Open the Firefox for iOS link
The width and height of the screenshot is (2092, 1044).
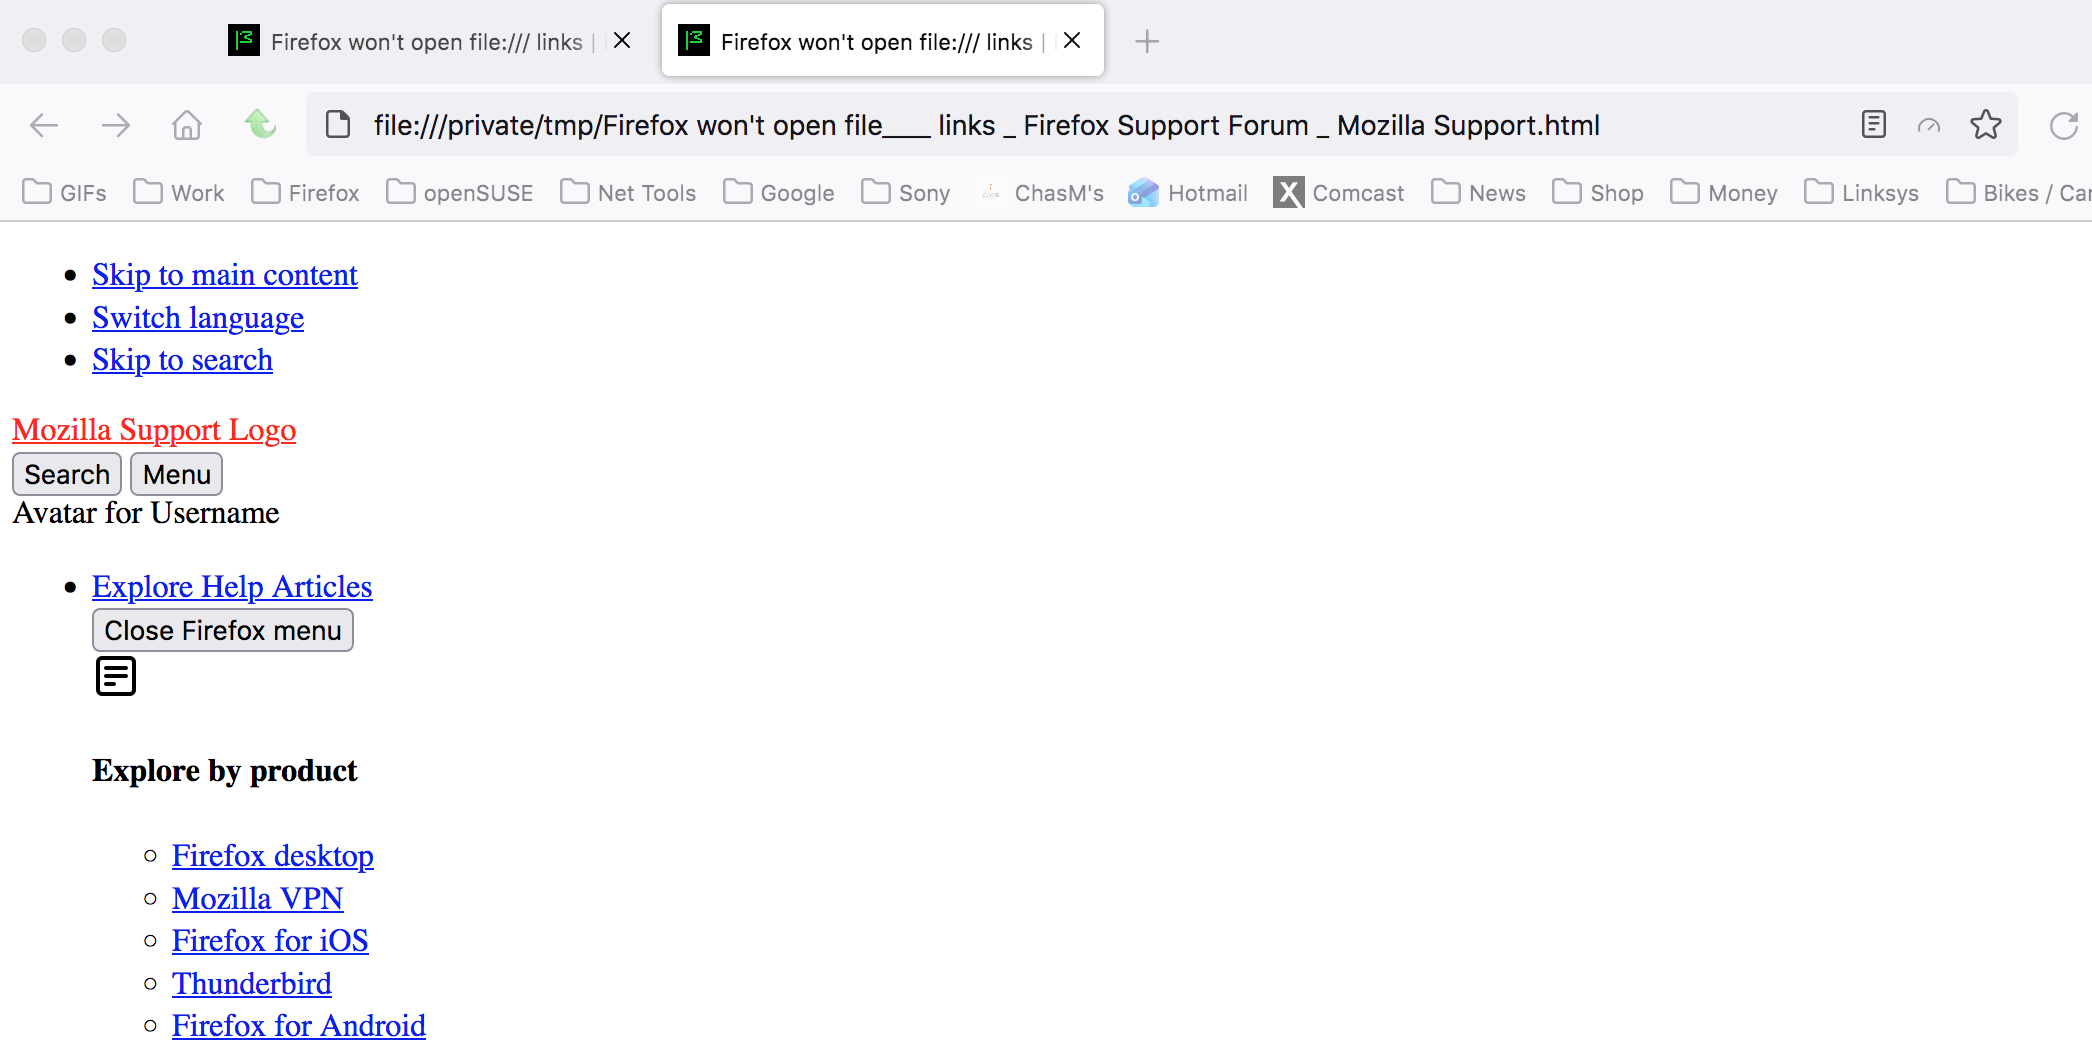click(270, 941)
